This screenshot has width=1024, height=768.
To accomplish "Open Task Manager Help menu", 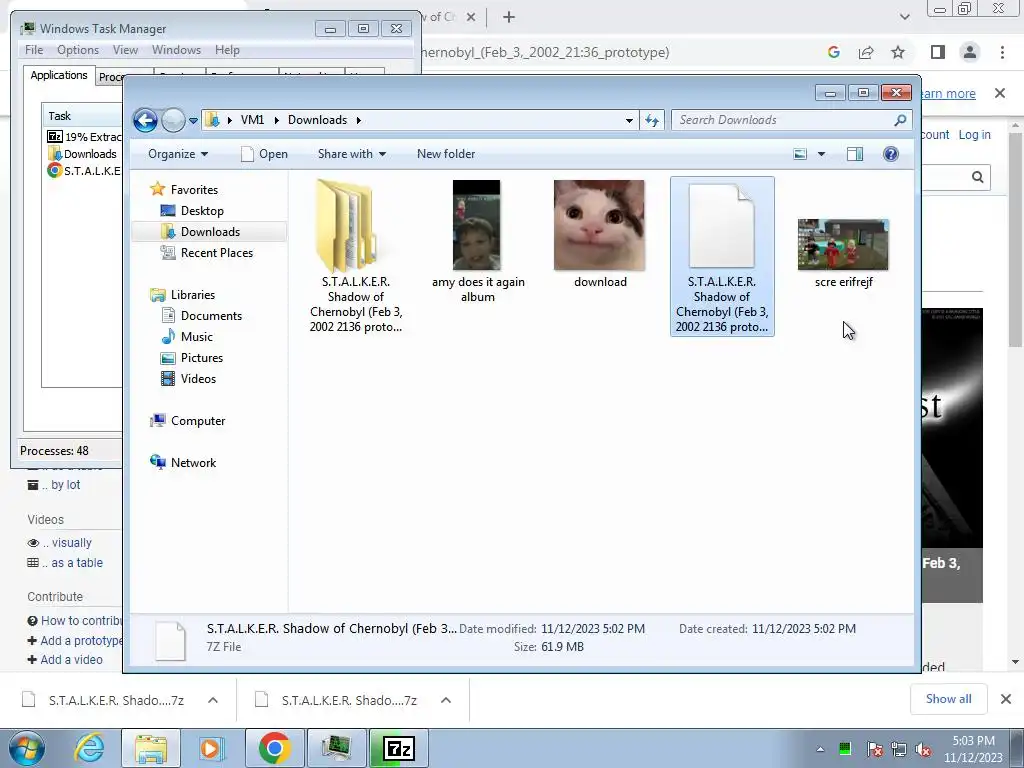I will coord(227,50).
